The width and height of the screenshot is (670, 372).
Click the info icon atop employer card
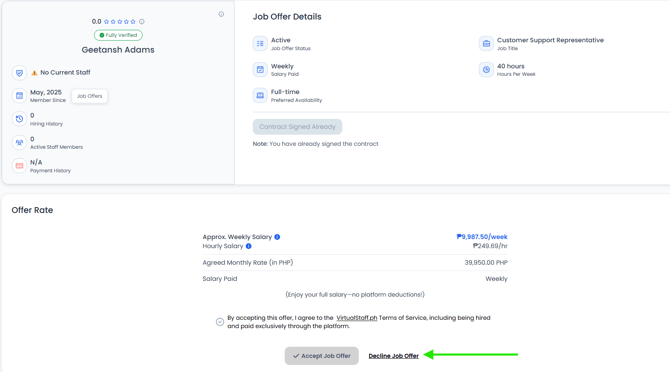[x=221, y=14]
